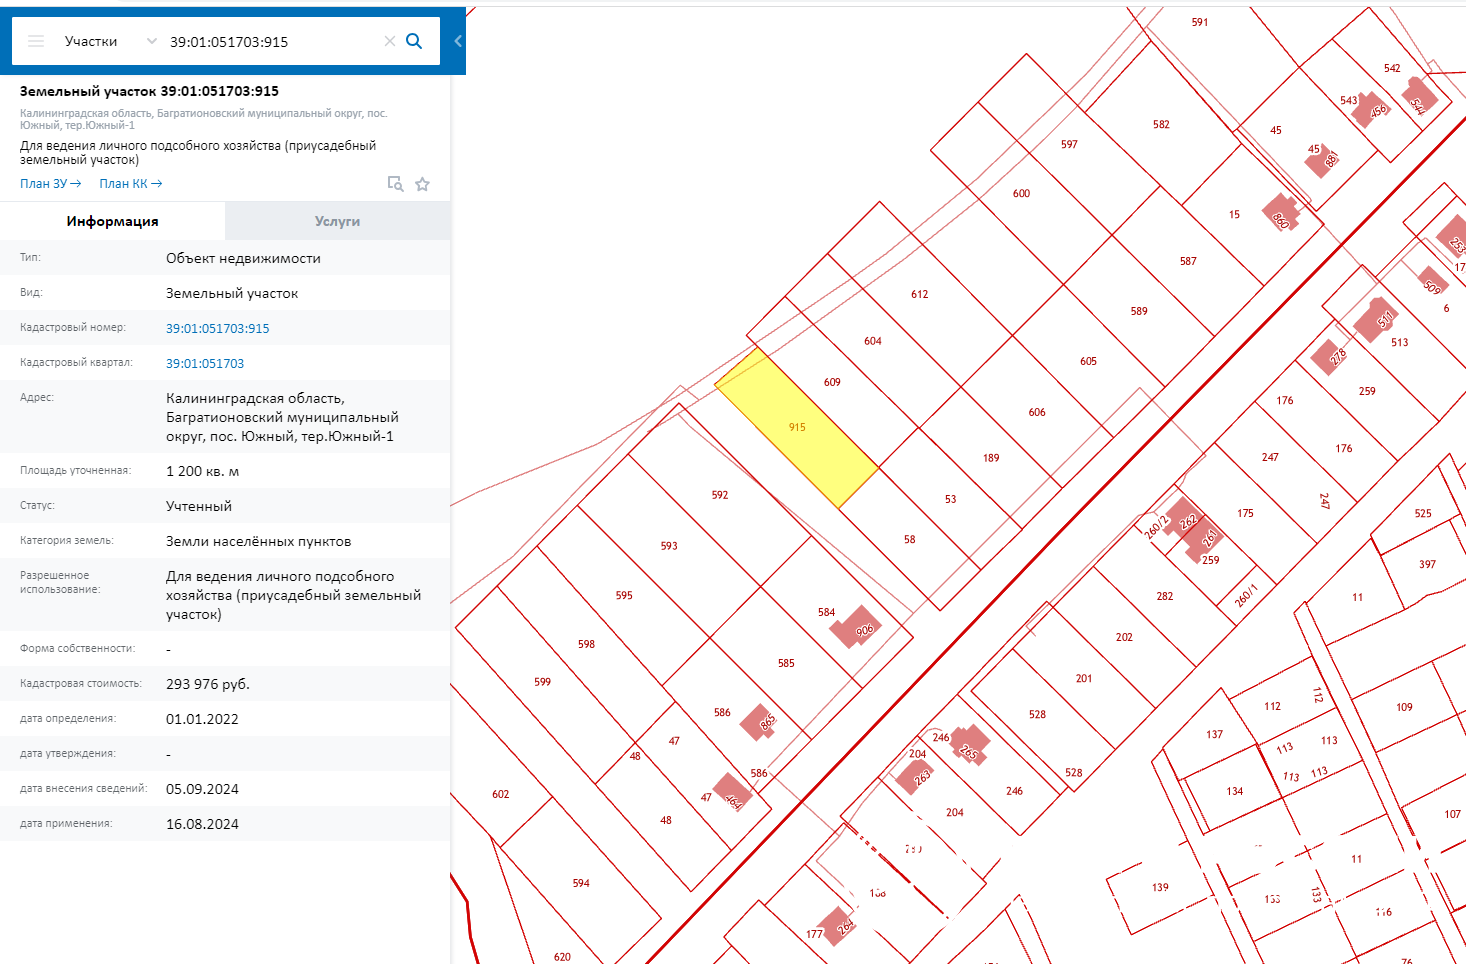The height and width of the screenshot is (964, 1466).
Task: Clear the search field with X icon
Action: click(x=390, y=41)
